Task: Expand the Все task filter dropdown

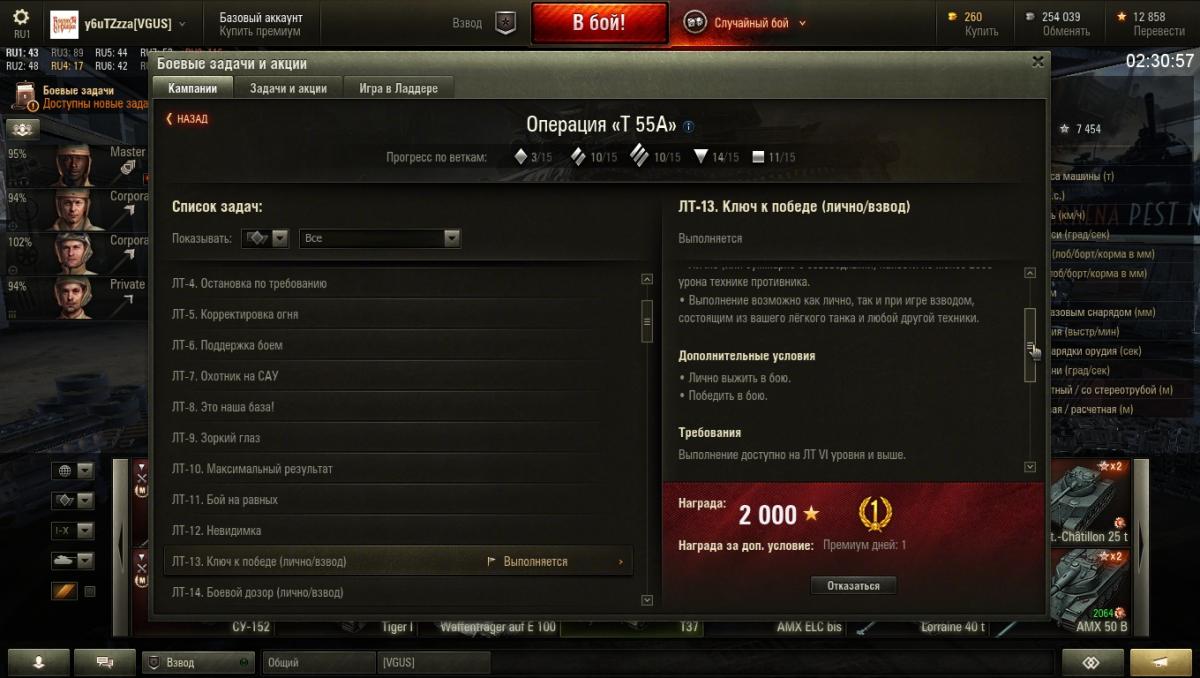Action: point(380,239)
